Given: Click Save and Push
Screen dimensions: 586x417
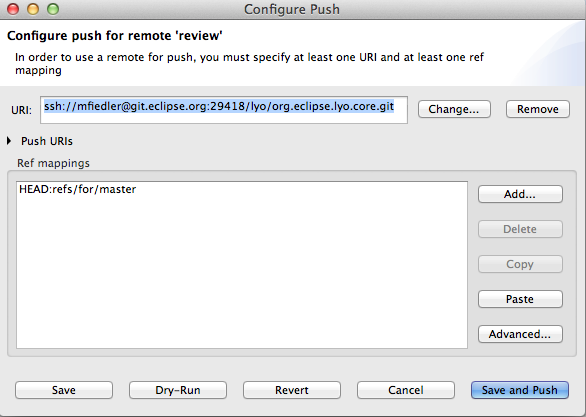Looking at the screenshot, I should click(x=520, y=390).
